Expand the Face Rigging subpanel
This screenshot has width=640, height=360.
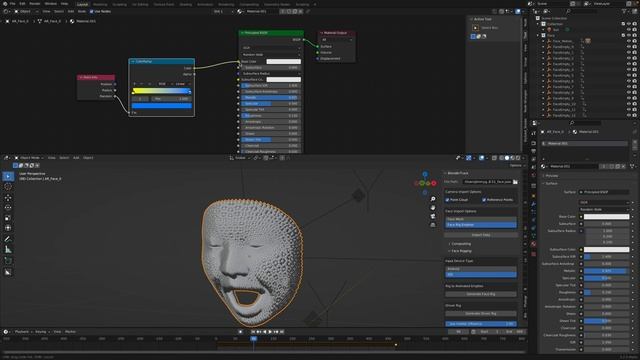(x=460, y=251)
